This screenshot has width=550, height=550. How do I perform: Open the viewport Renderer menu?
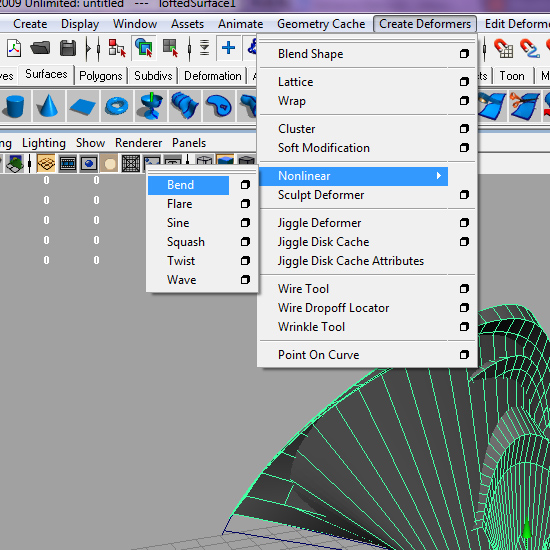pos(139,143)
